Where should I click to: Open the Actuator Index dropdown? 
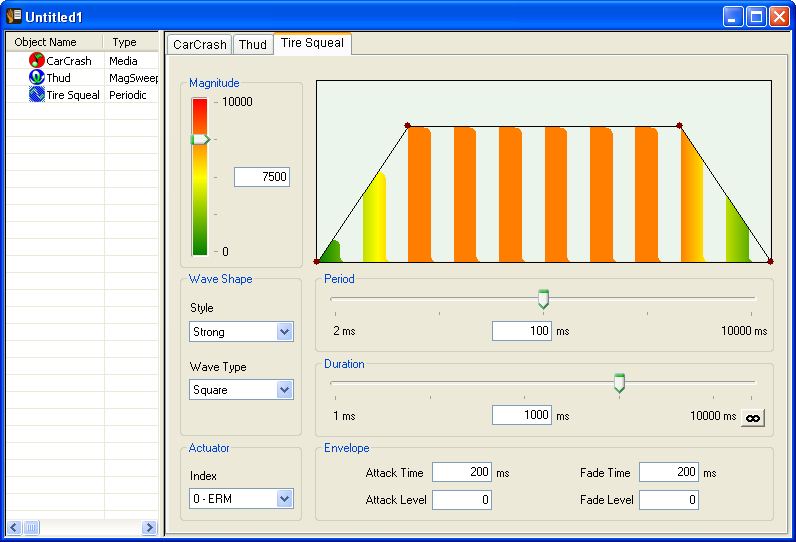pos(241,498)
